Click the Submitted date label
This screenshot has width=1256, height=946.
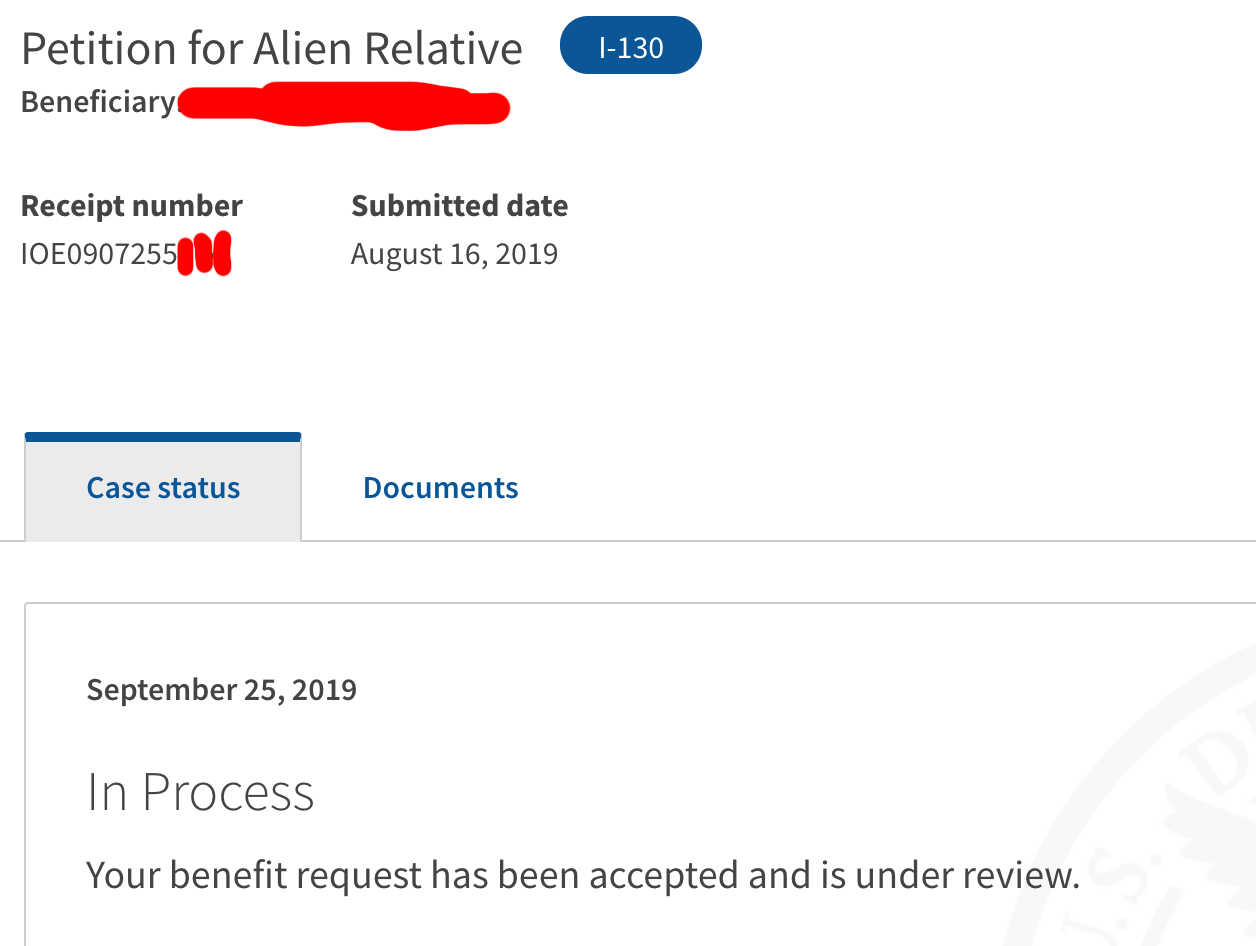460,206
